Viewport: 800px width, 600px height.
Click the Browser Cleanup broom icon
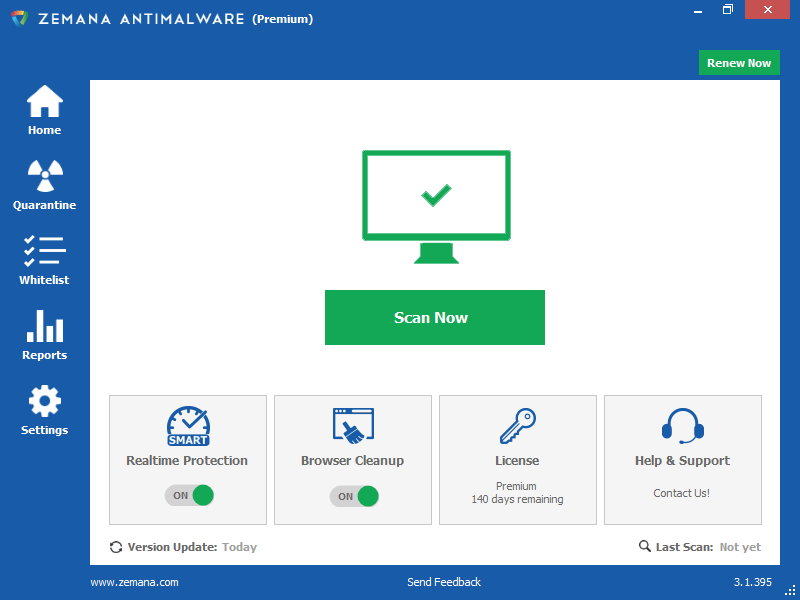point(352,426)
